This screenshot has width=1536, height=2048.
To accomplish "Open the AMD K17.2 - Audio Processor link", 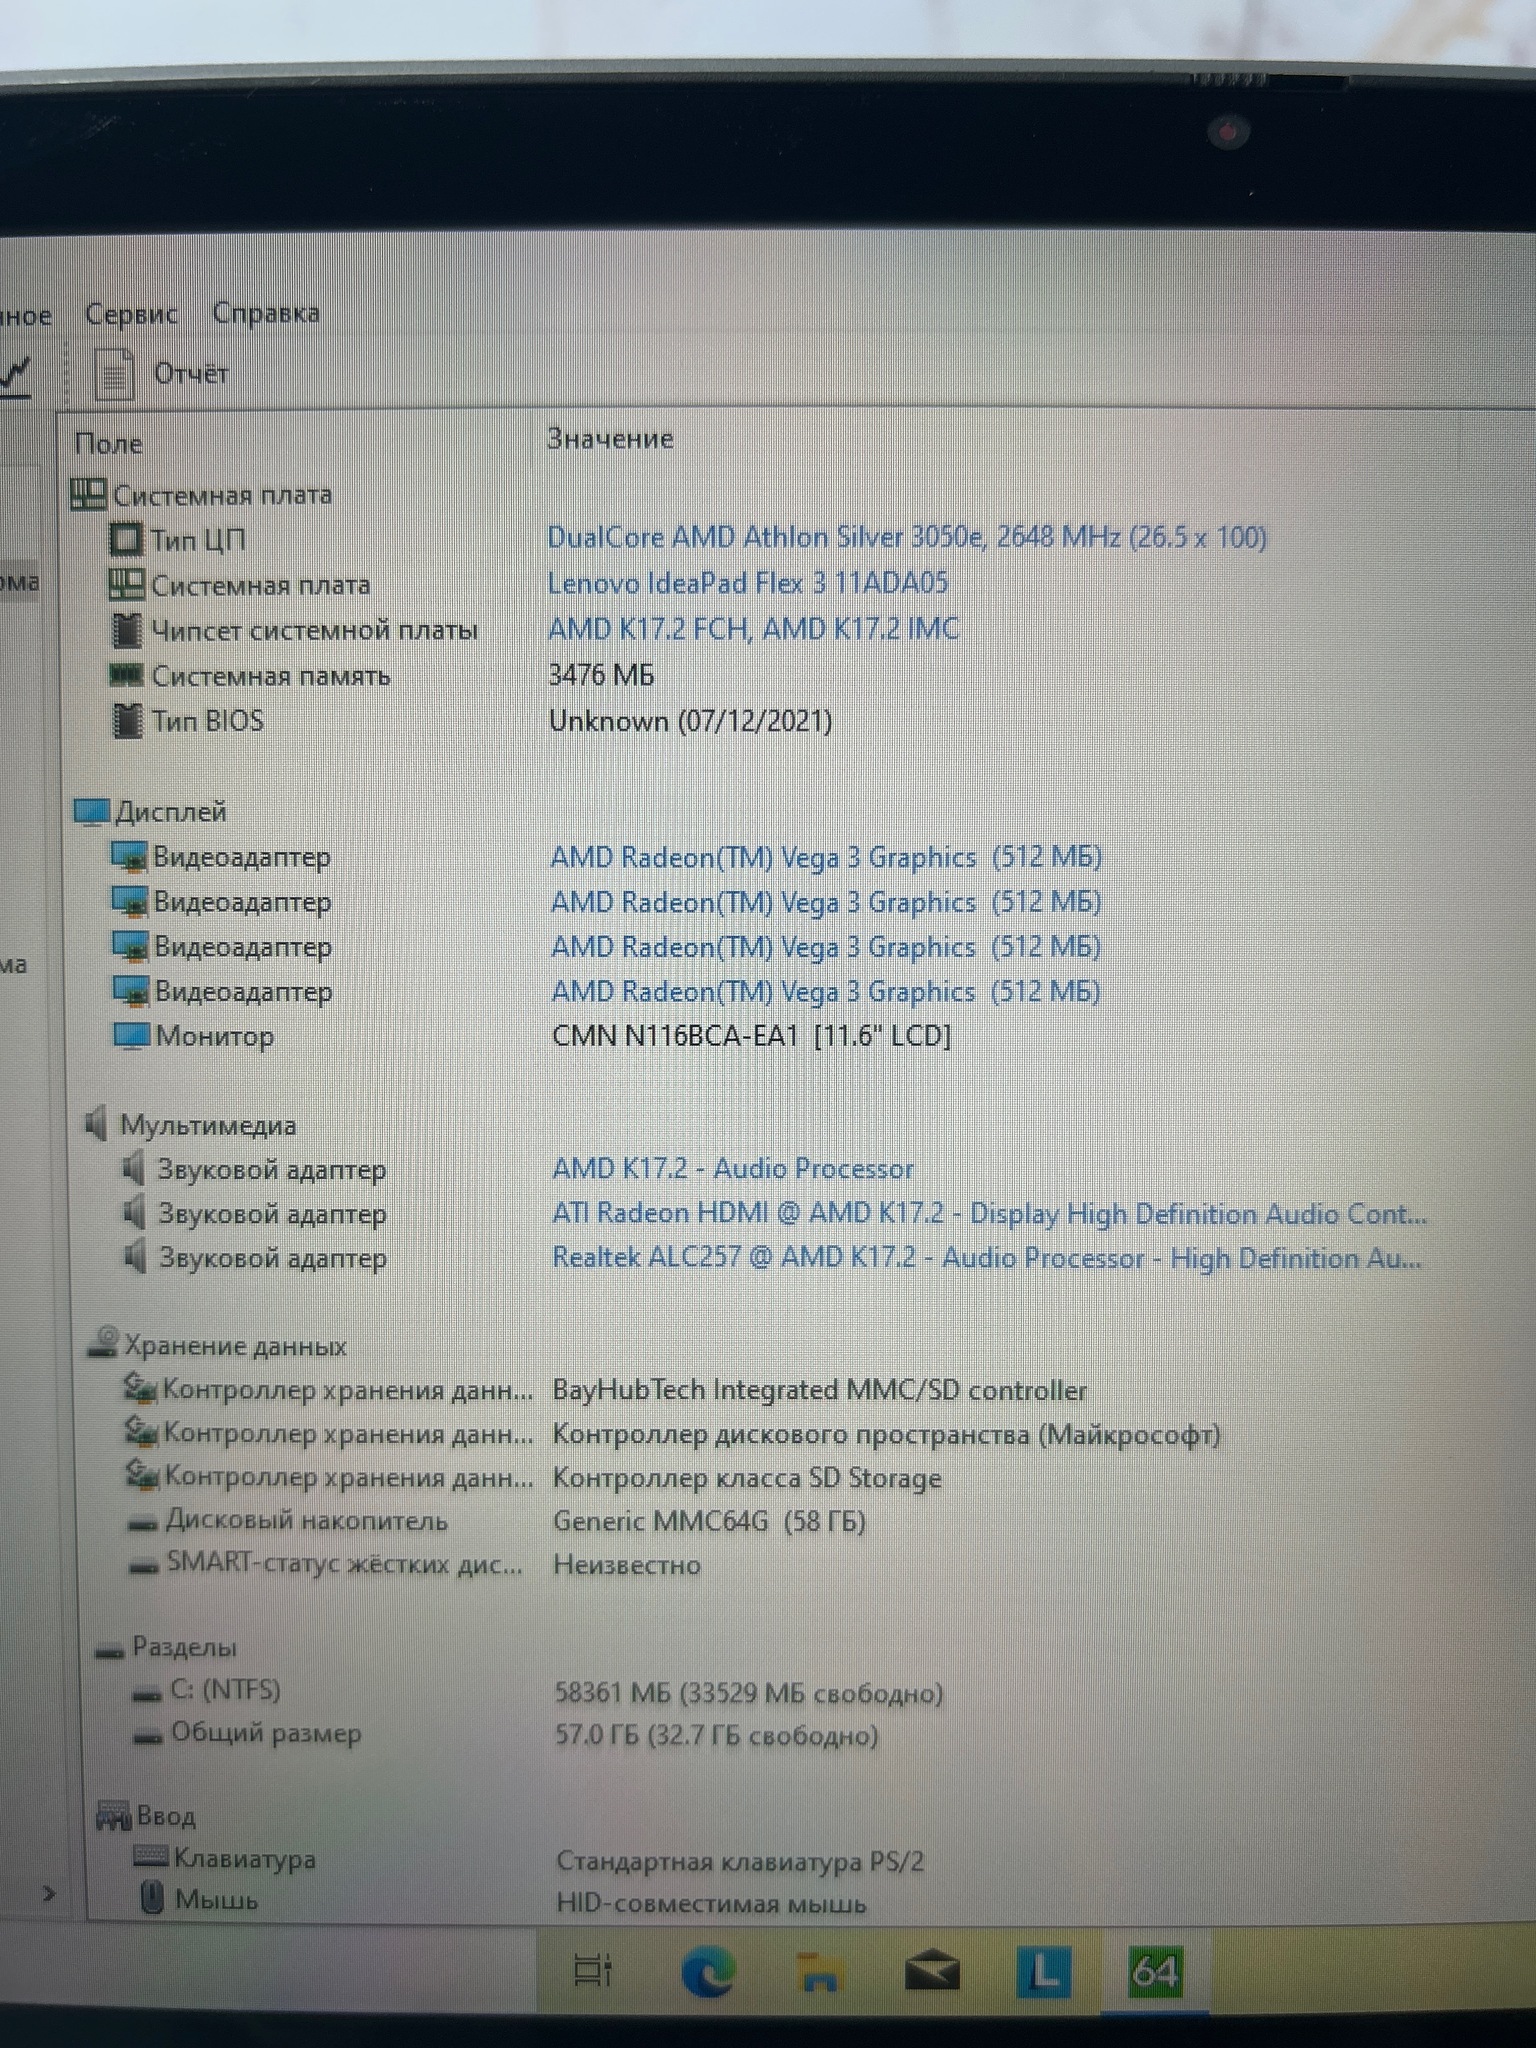I will pyautogui.click(x=733, y=1169).
